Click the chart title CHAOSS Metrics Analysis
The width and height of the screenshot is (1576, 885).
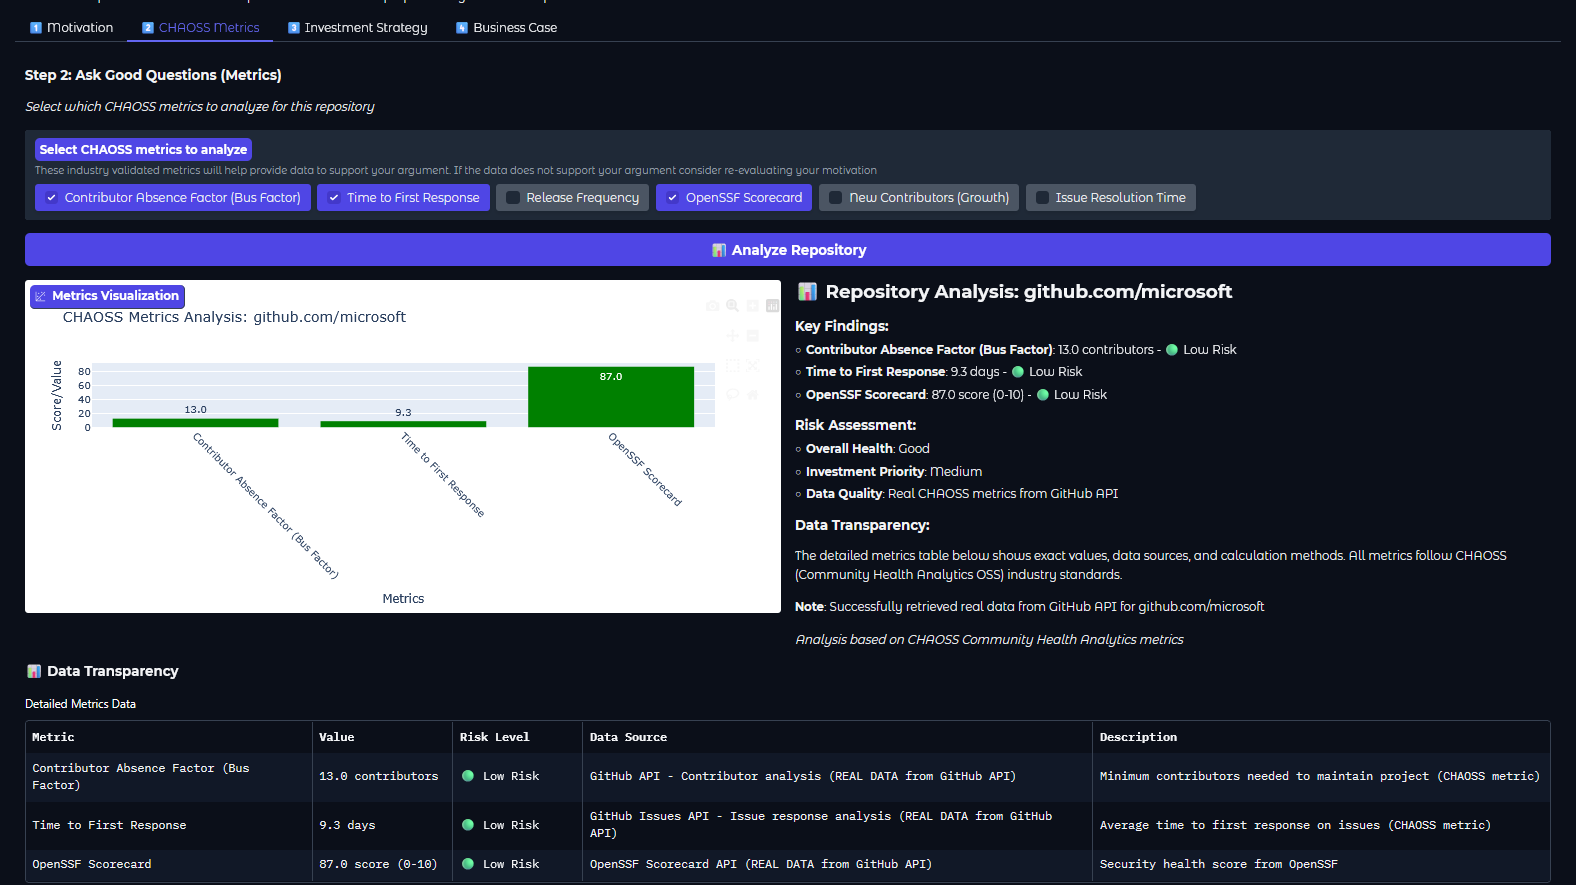pos(234,317)
